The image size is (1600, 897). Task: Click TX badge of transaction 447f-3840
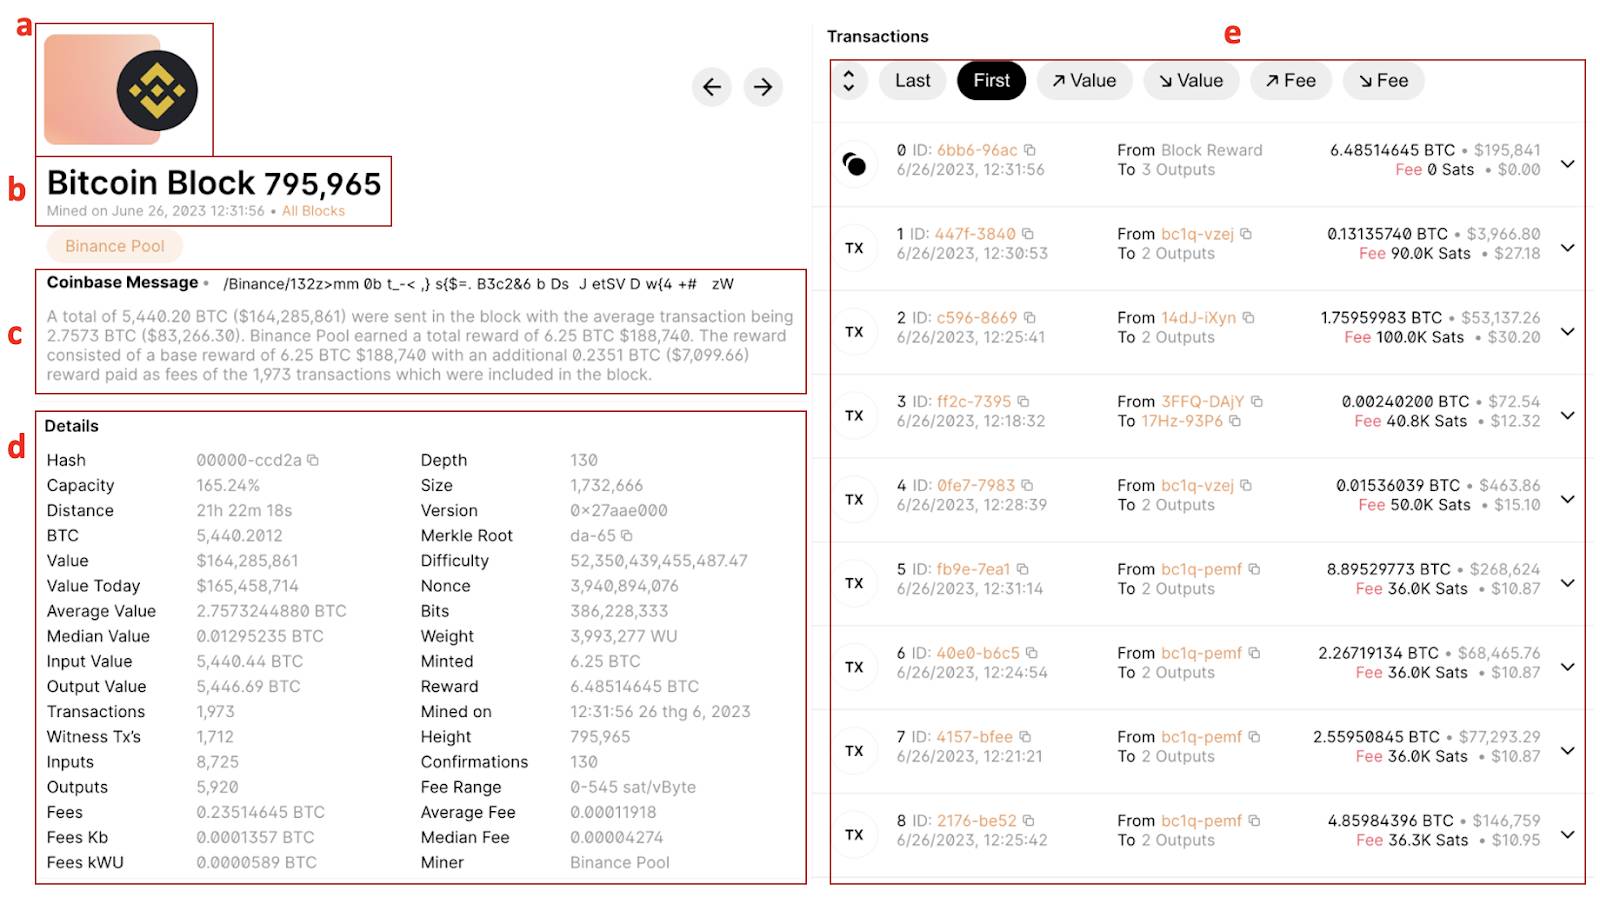[854, 248]
